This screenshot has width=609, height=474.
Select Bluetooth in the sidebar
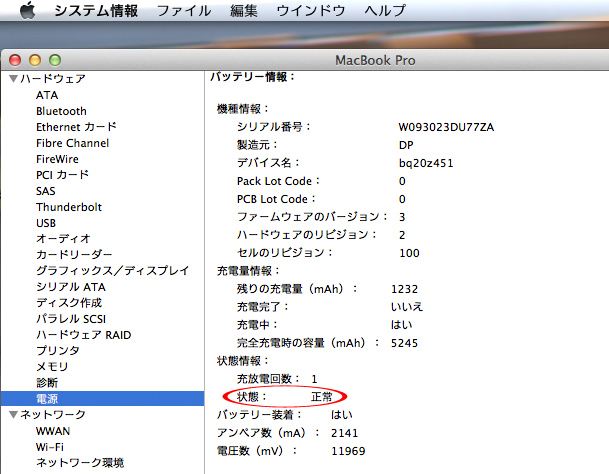[61, 111]
